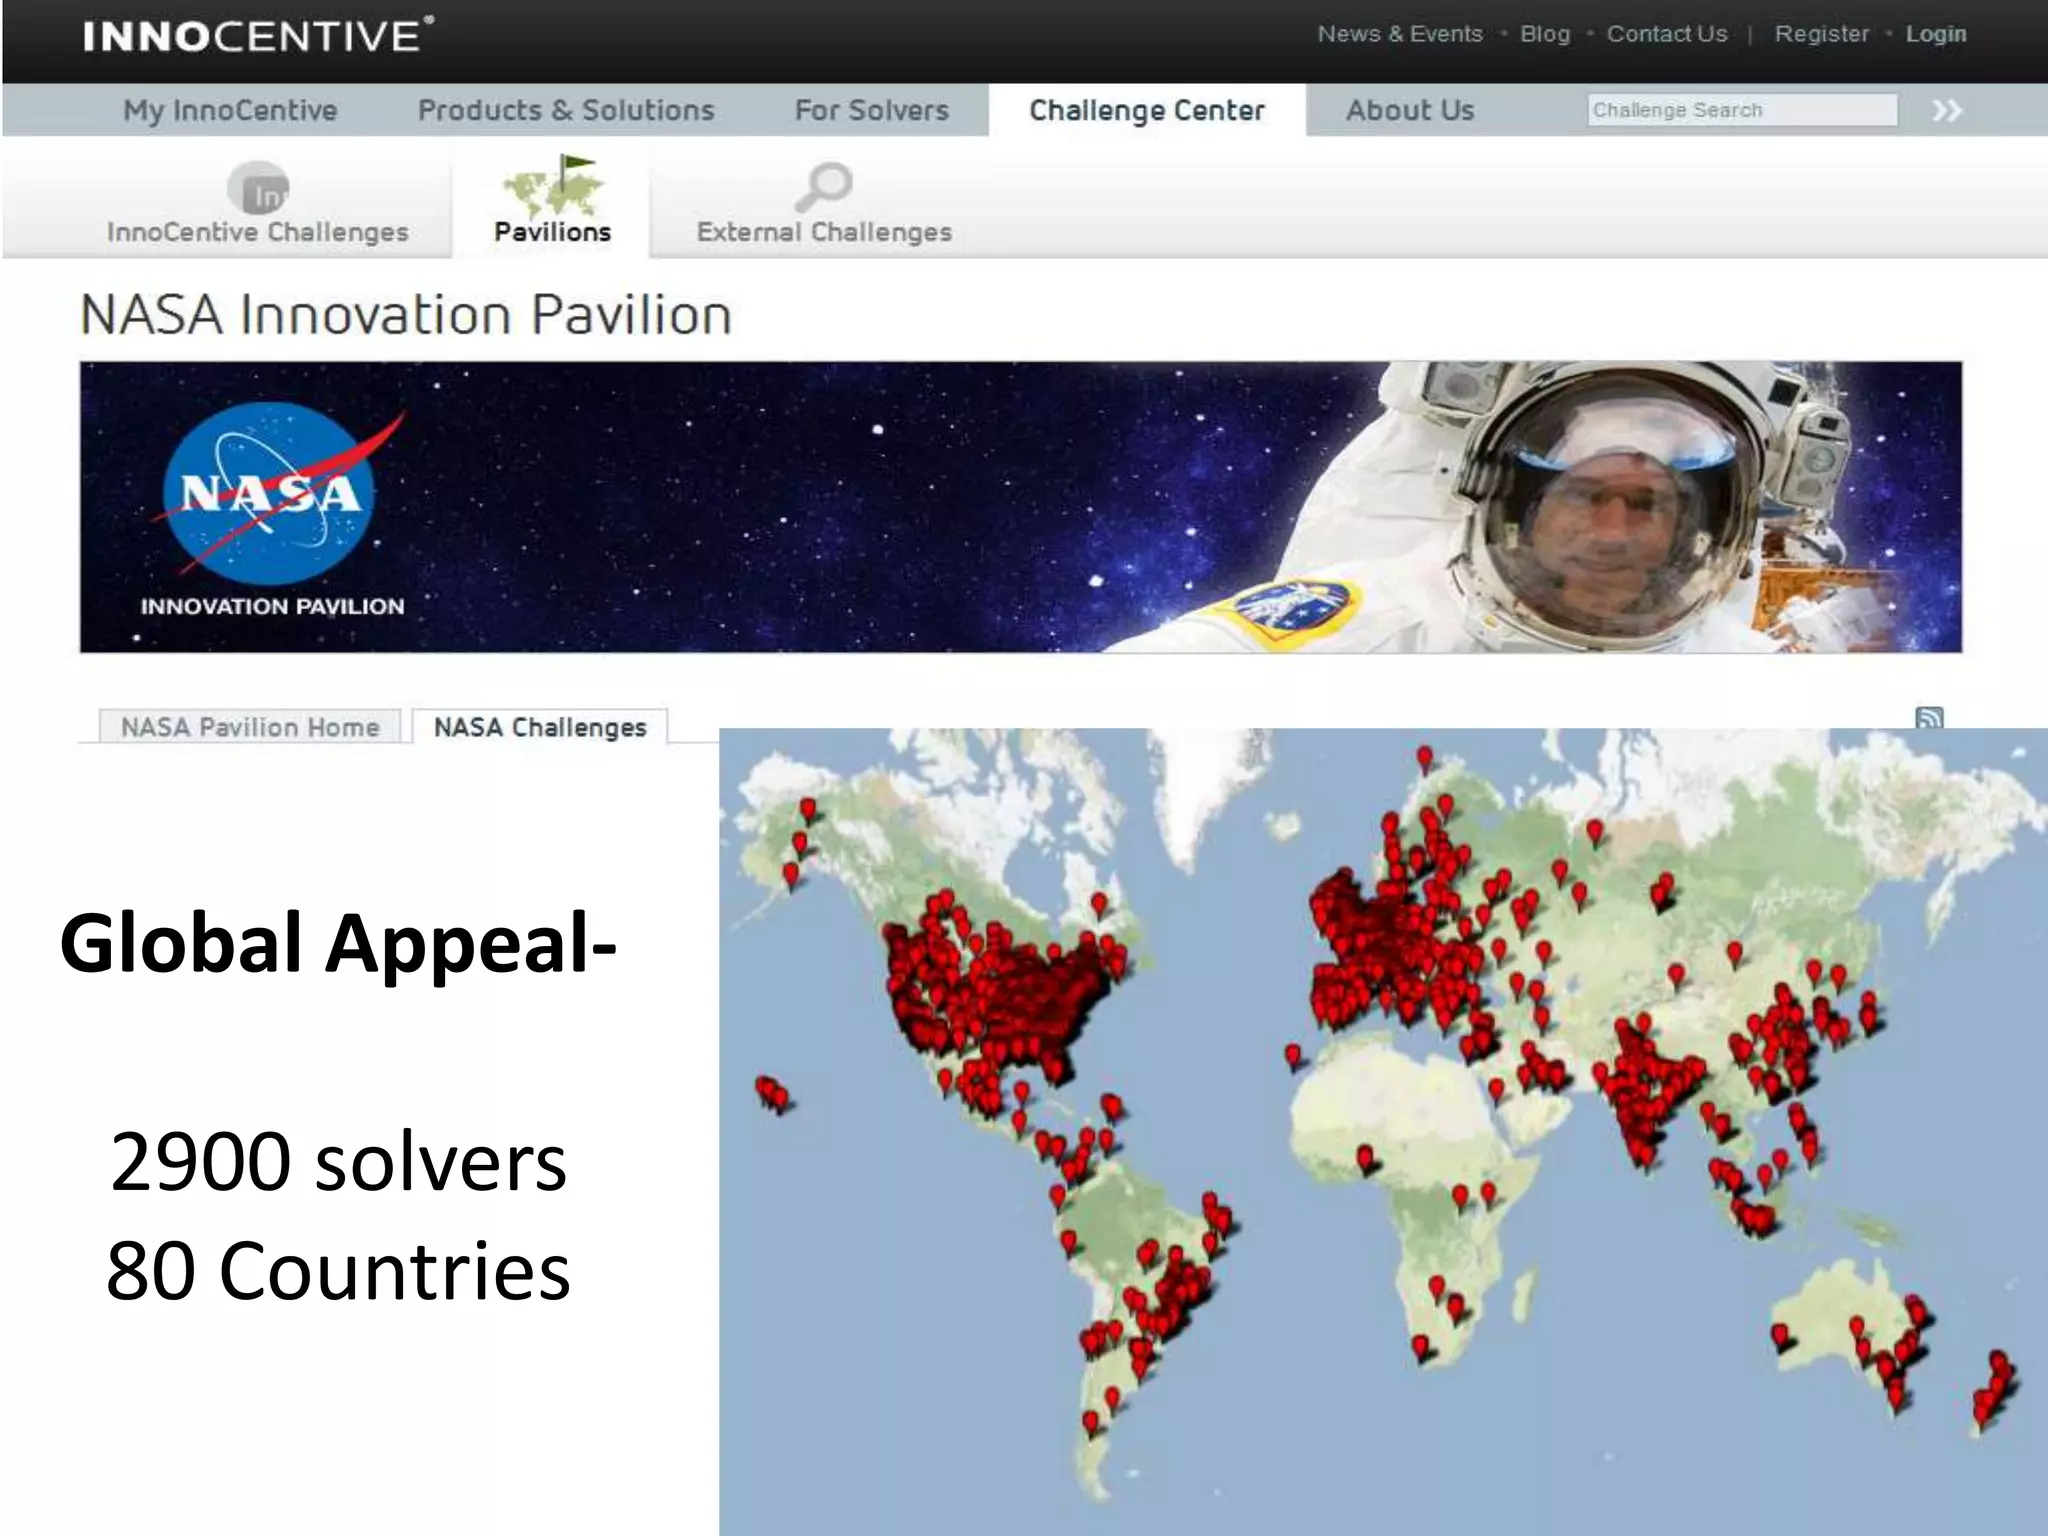
Task: Click the NASA Innovation Pavilion banner
Action: click(1021, 507)
